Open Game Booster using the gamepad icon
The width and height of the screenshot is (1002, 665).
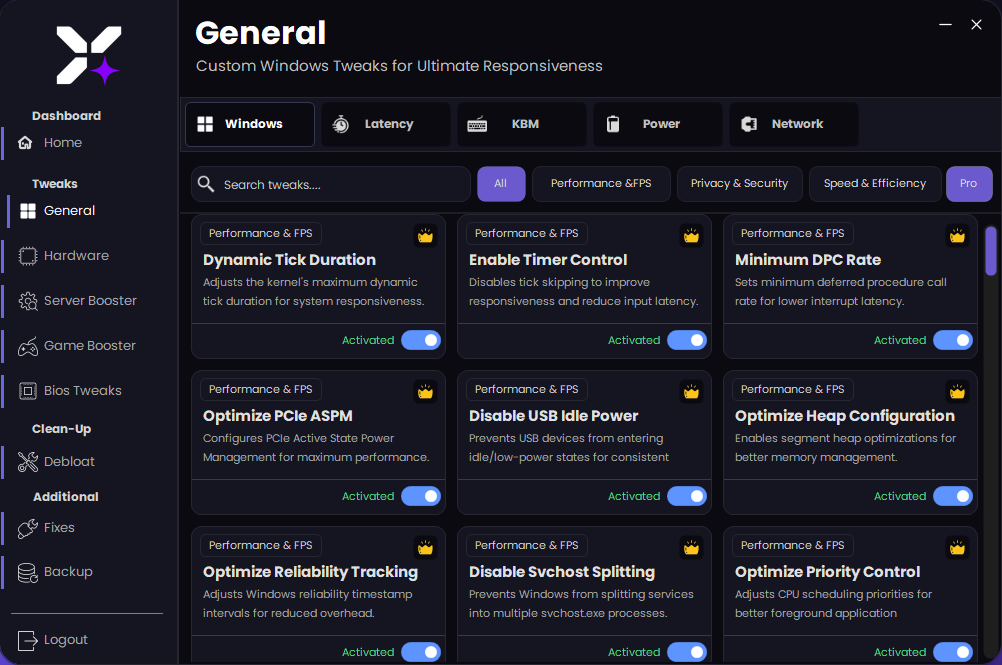pos(27,345)
